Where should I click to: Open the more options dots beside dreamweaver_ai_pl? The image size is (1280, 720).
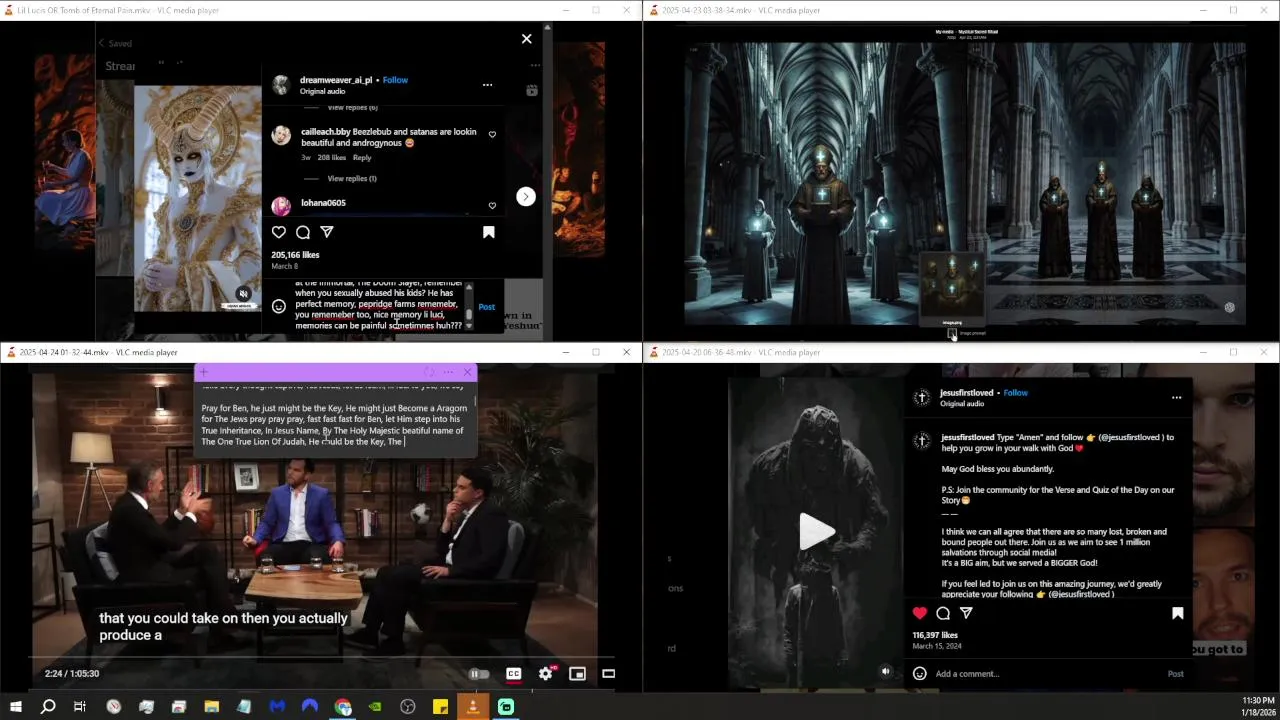[x=487, y=85]
